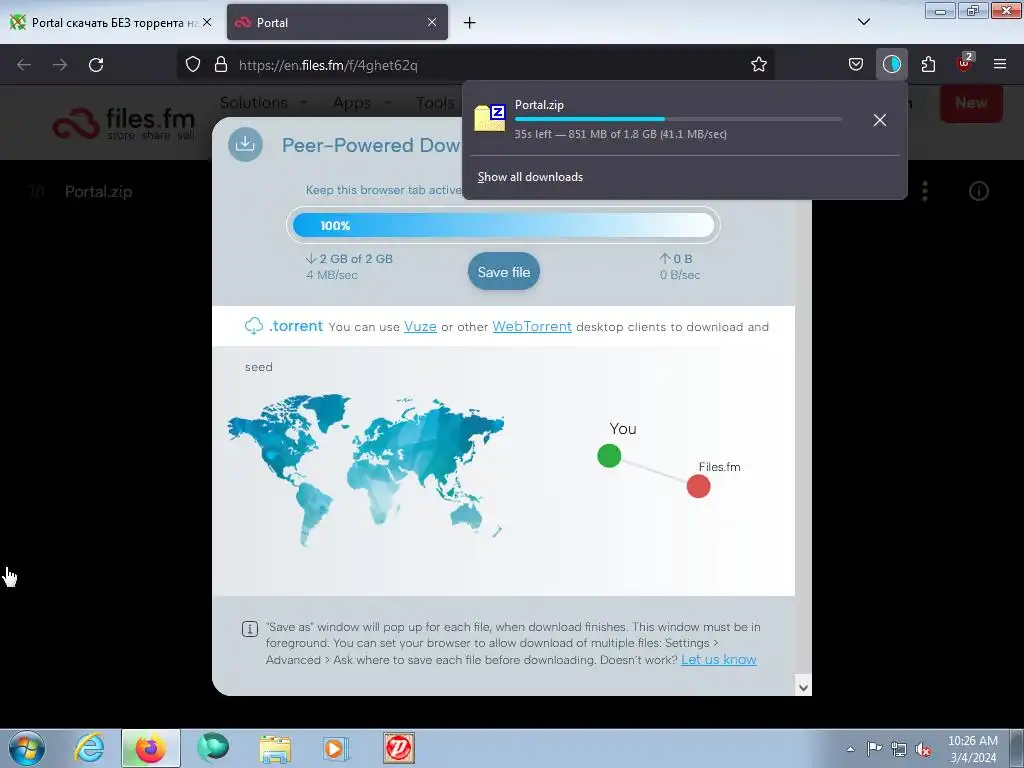Click the Firefox taskbar icon

(x=150, y=748)
